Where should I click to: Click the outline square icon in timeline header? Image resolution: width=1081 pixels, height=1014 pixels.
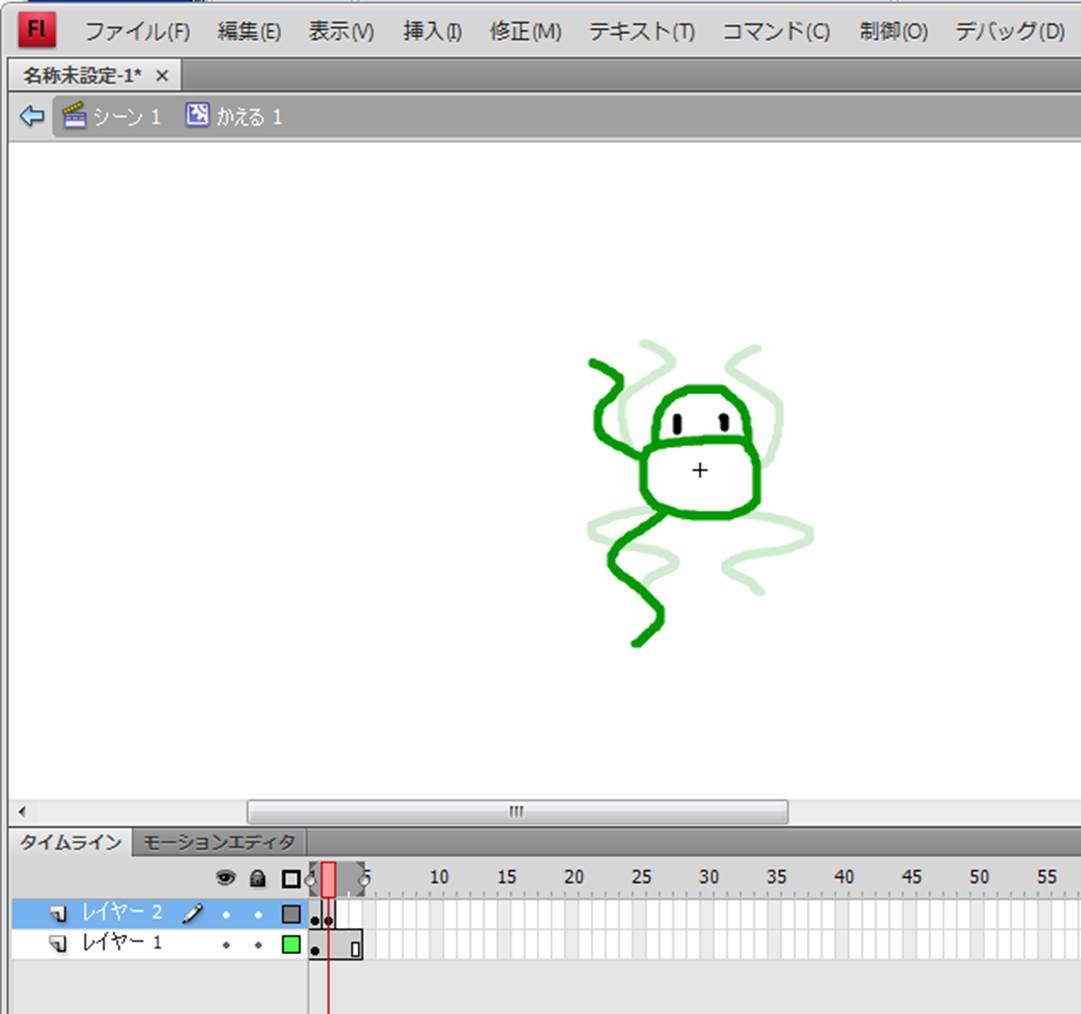(291, 878)
